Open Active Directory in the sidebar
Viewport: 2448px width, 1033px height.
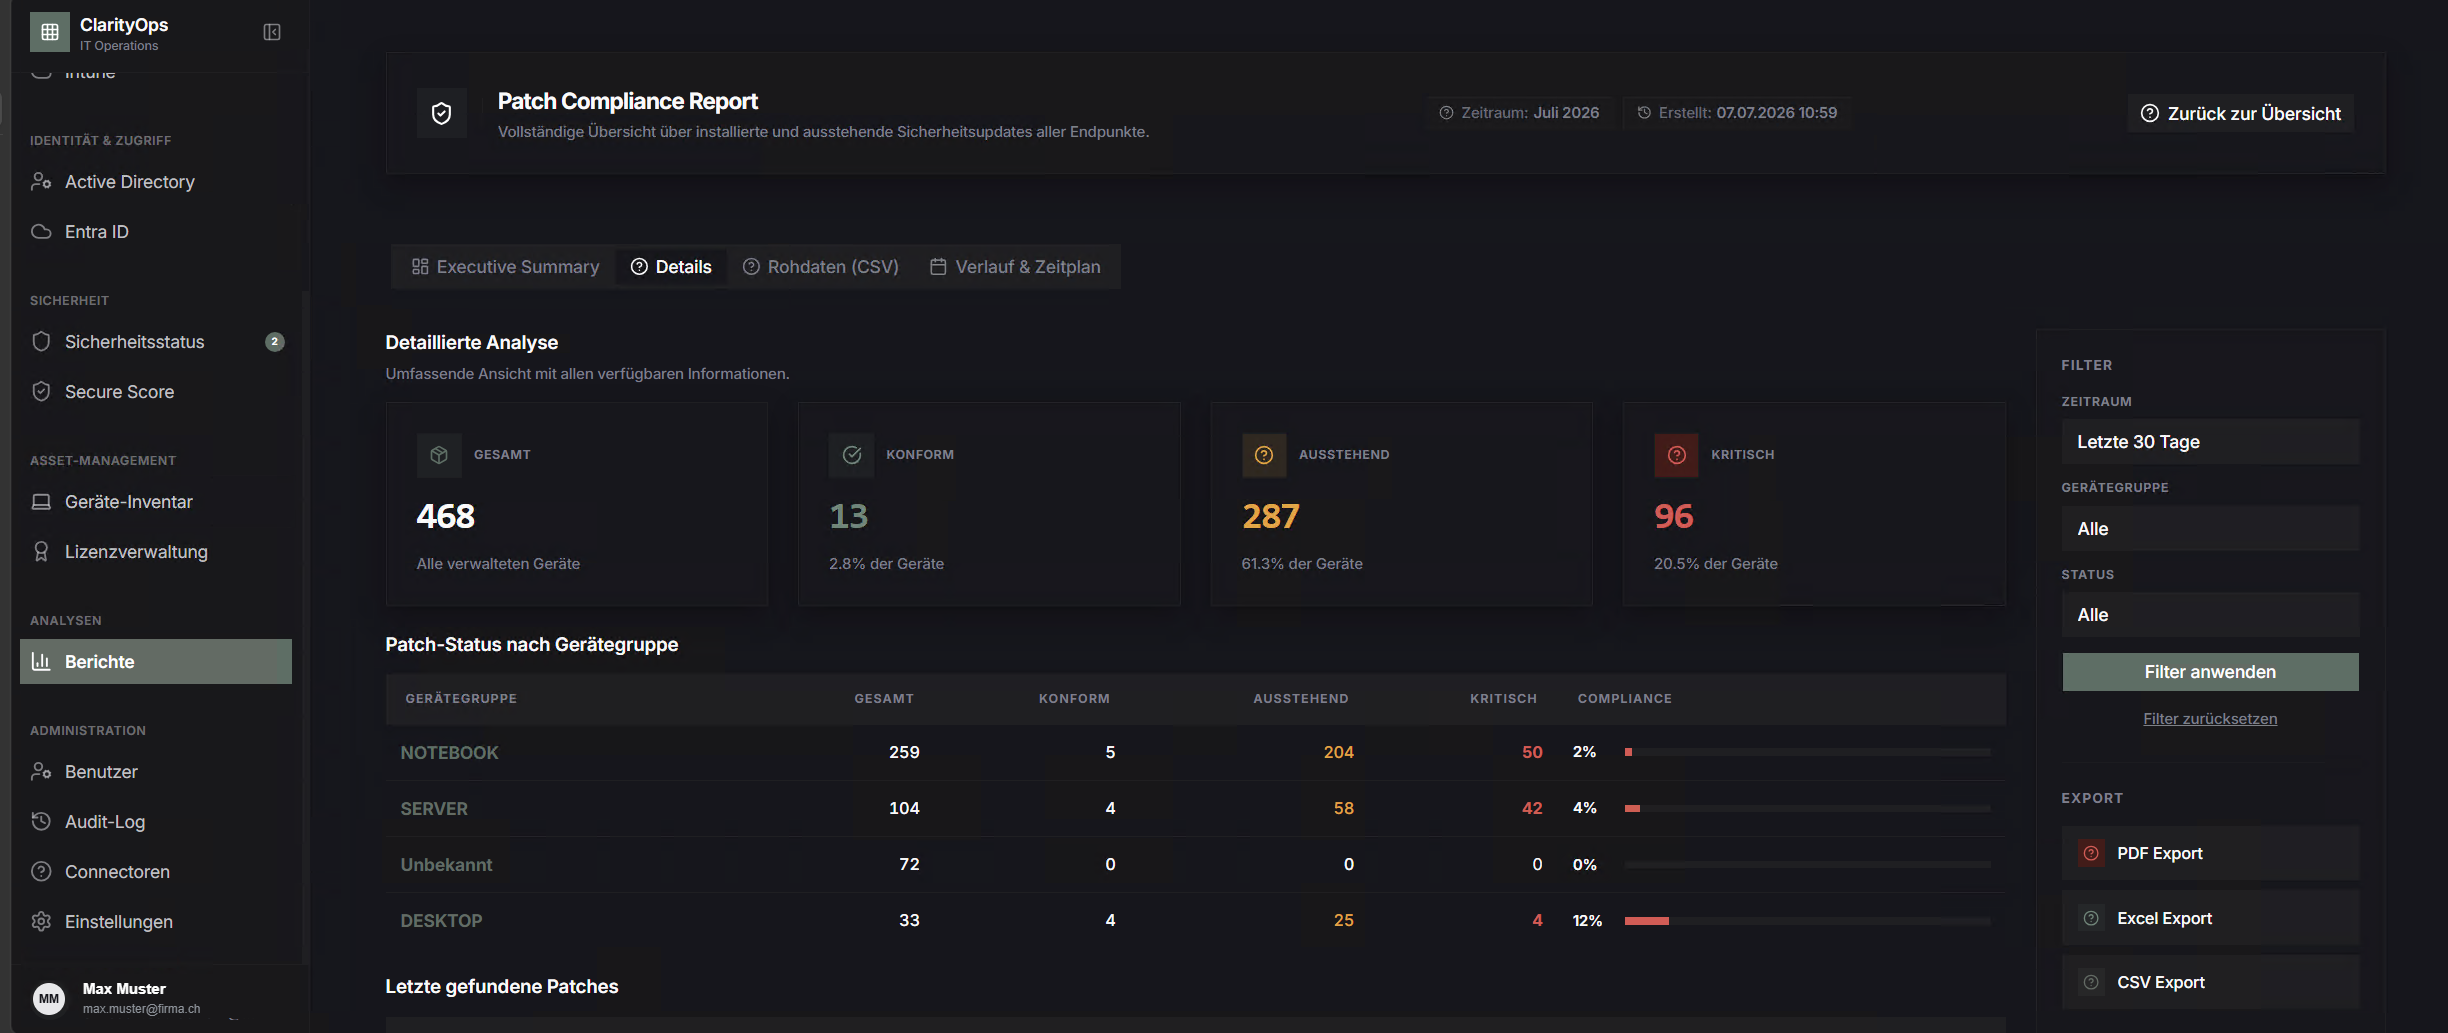click(156, 182)
